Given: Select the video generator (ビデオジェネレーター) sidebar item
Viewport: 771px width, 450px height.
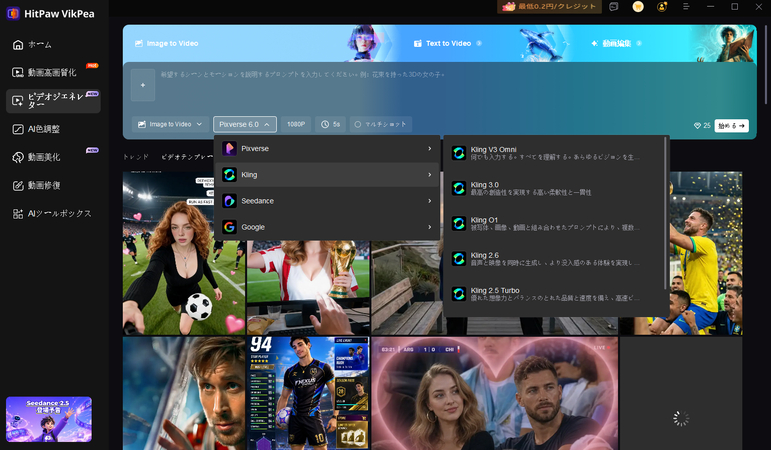Looking at the screenshot, I should (53, 101).
